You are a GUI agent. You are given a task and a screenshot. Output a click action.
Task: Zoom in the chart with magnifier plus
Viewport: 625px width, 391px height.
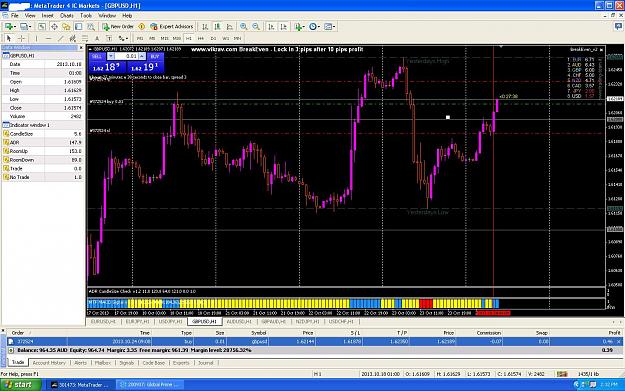243,27
